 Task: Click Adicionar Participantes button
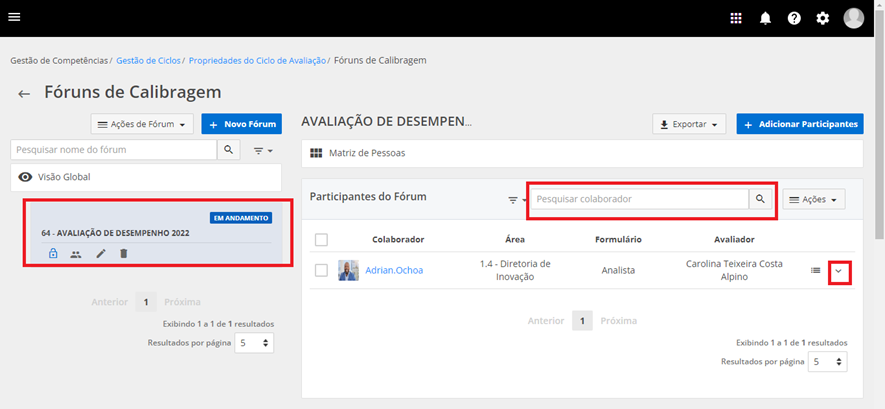pos(800,125)
